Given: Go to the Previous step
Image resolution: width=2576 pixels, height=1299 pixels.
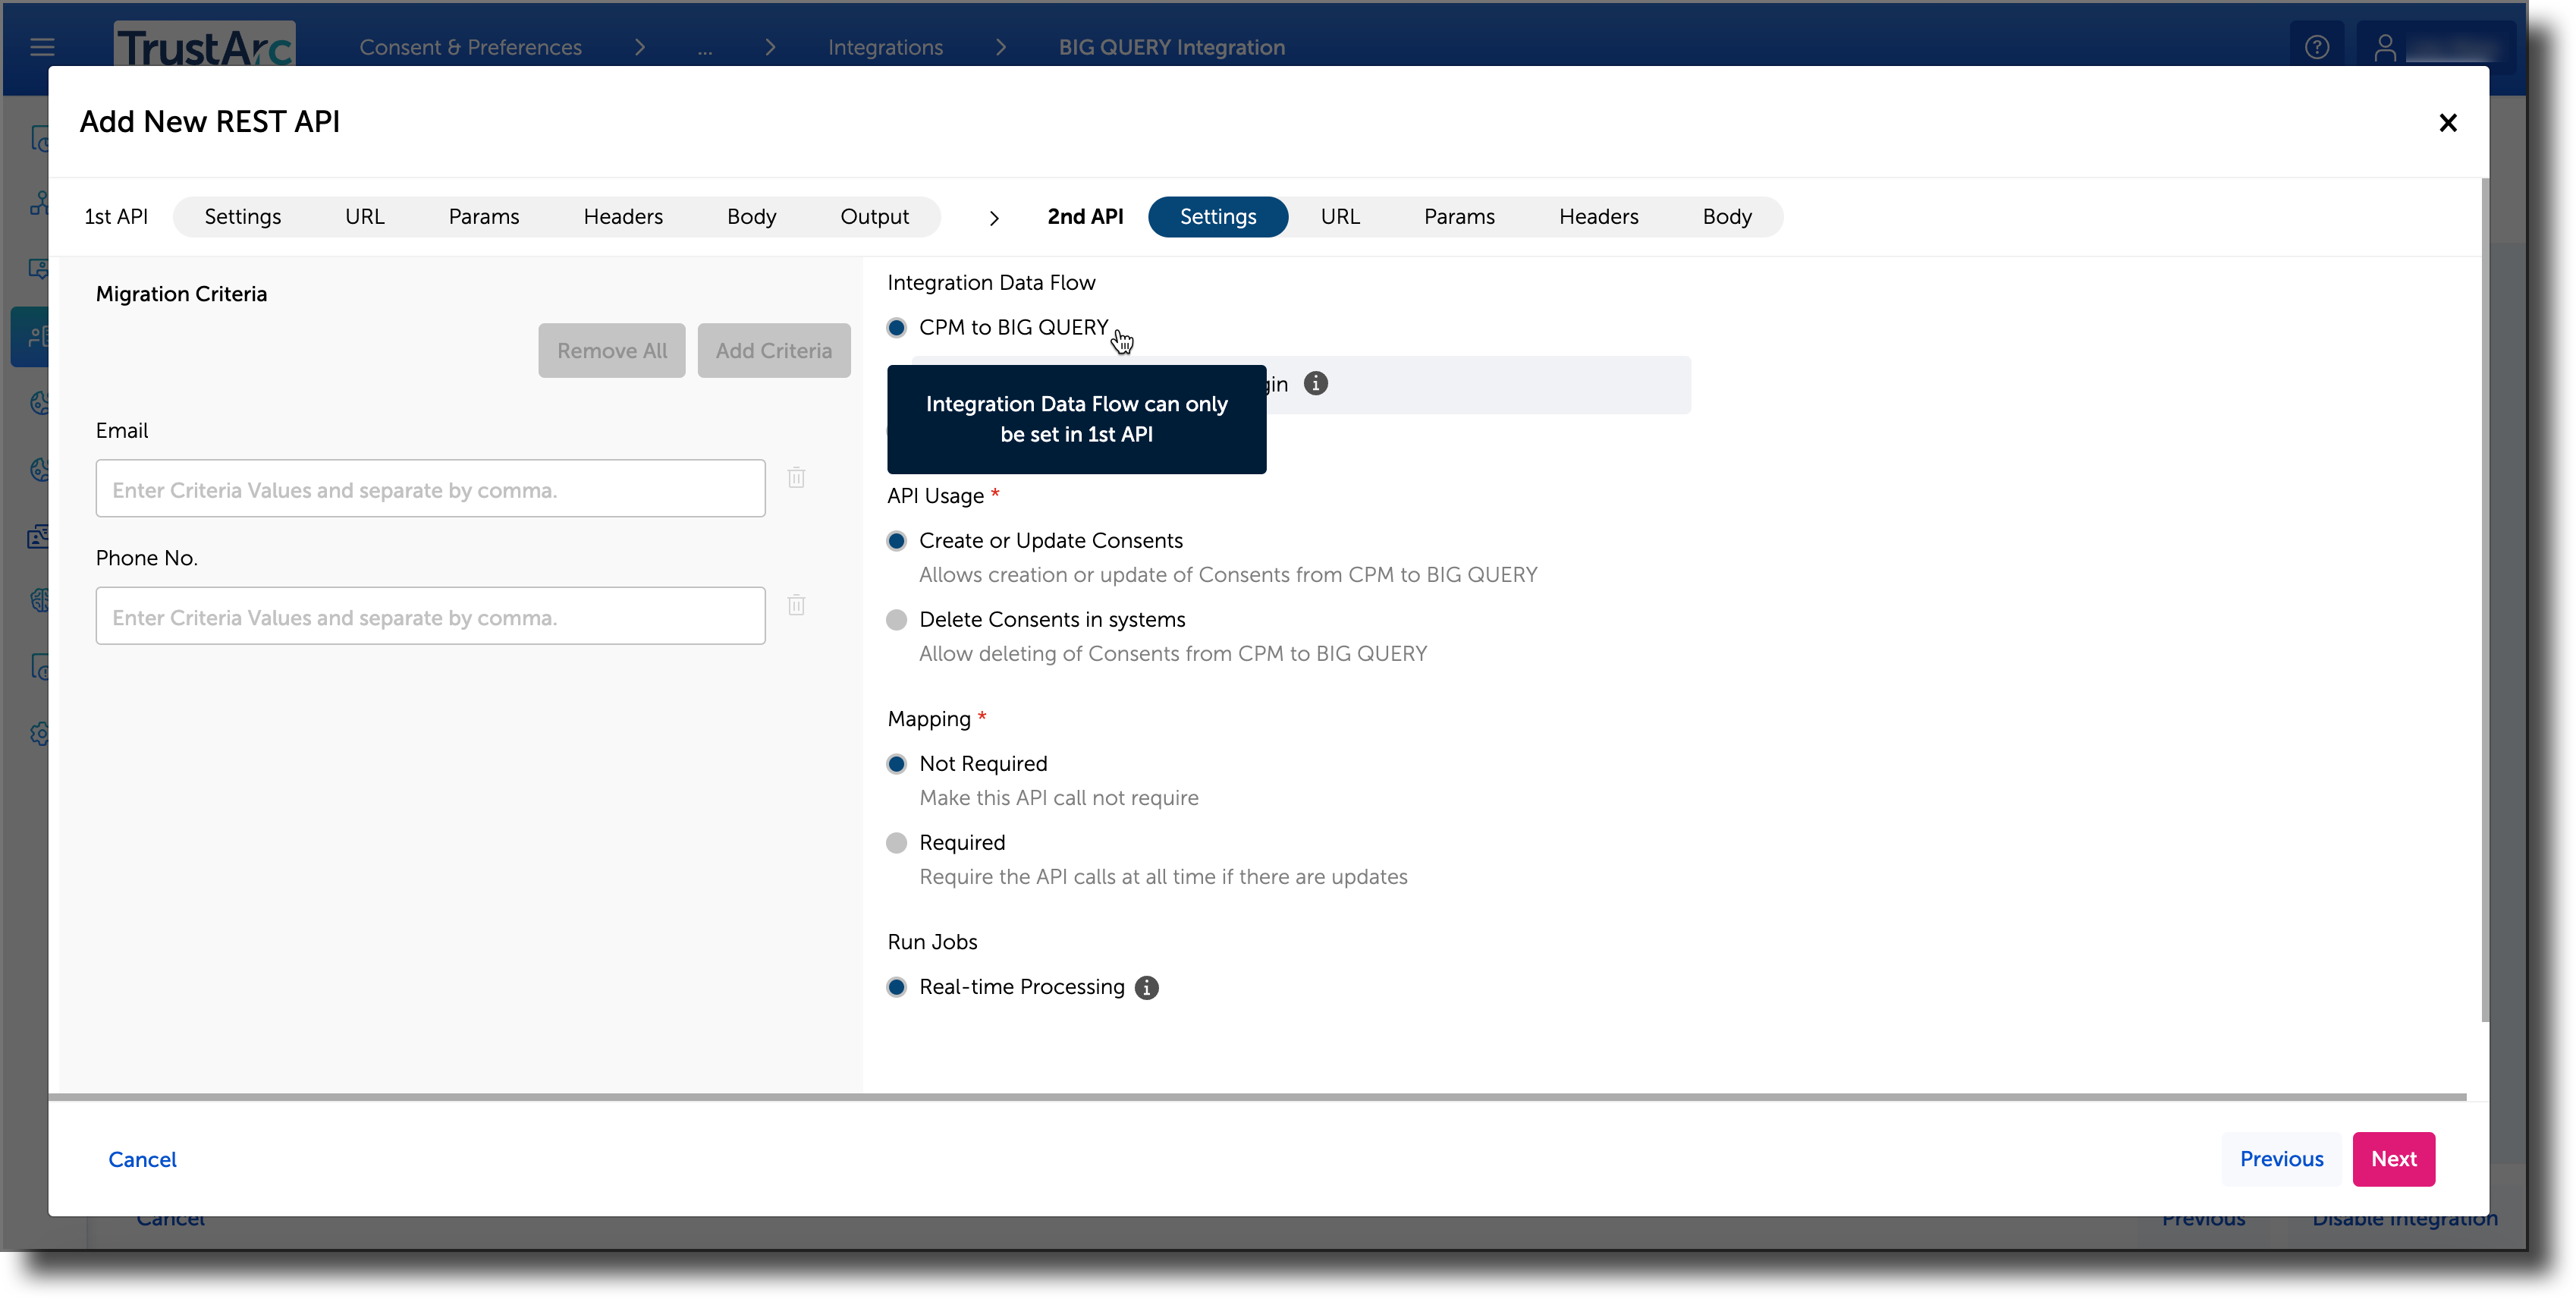Looking at the screenshot, I should pos(2281,1159).
